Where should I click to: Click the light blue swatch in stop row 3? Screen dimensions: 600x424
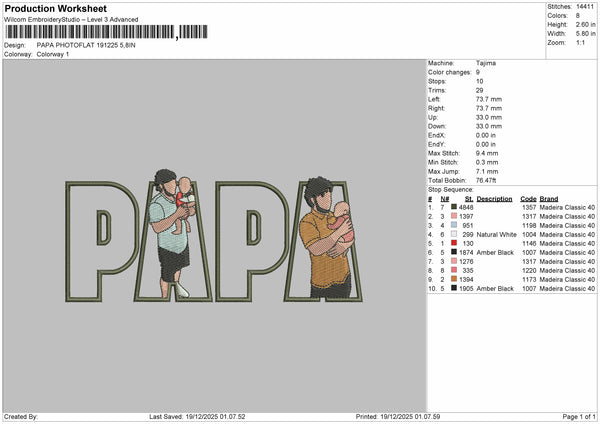(454, 225)
